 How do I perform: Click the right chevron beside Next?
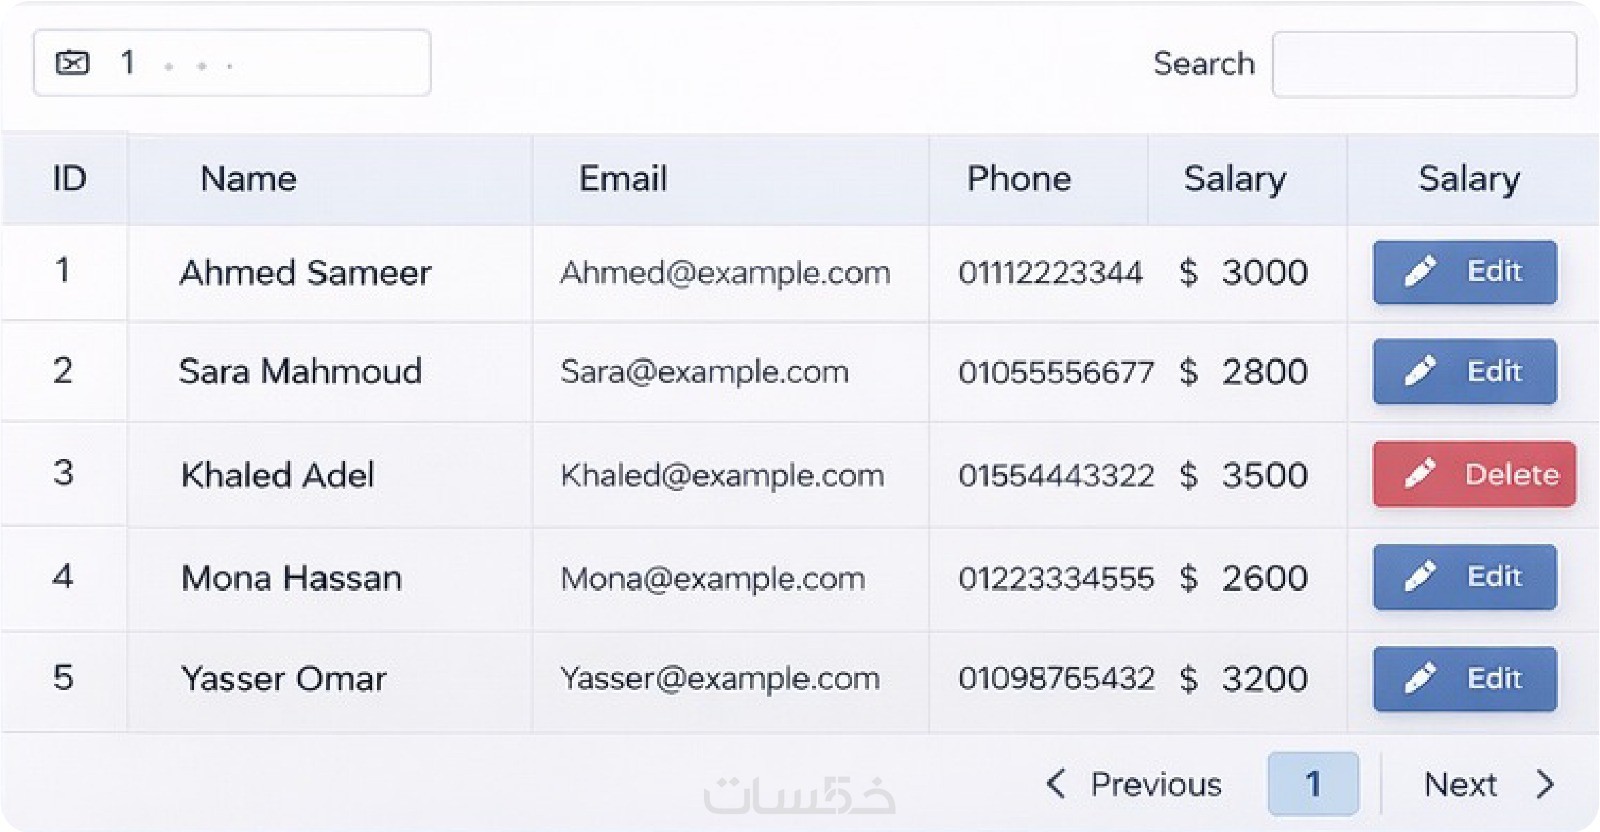pyautogui.click(x=1545, y=784)
